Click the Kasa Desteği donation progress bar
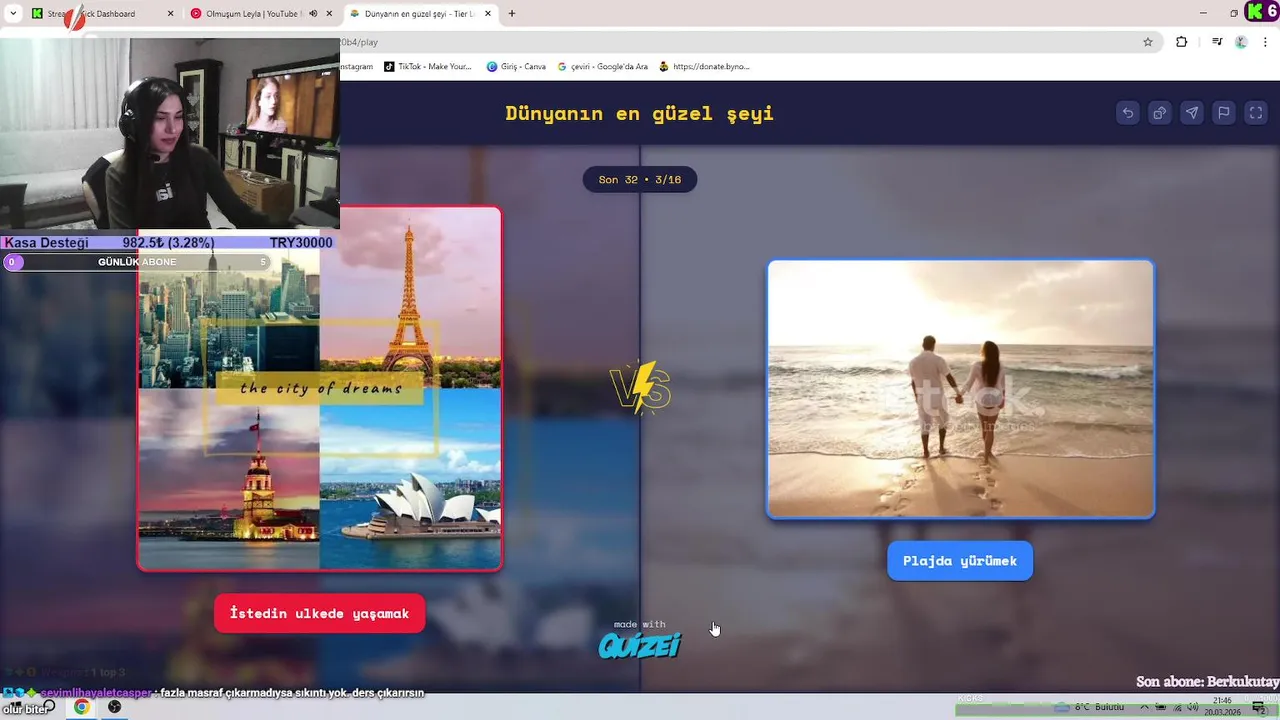 click(x=169, y=243)
